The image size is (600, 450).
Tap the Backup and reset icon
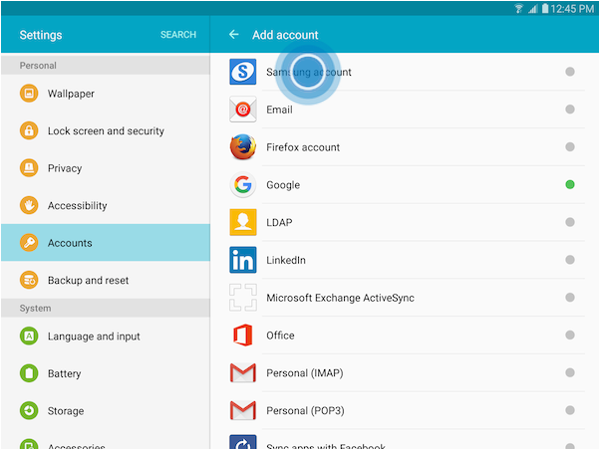point(29,280)
